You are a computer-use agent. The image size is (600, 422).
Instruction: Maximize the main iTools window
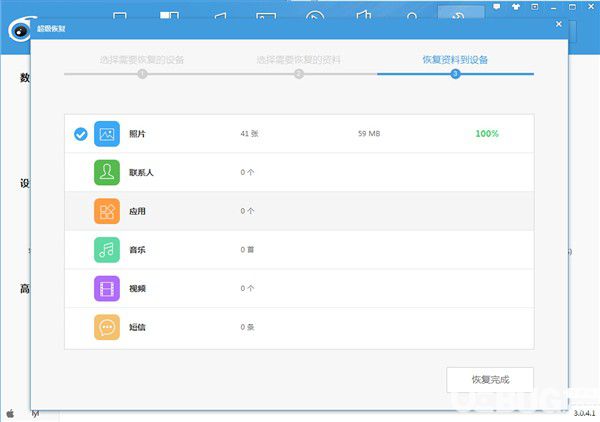[x=572, y=7]
